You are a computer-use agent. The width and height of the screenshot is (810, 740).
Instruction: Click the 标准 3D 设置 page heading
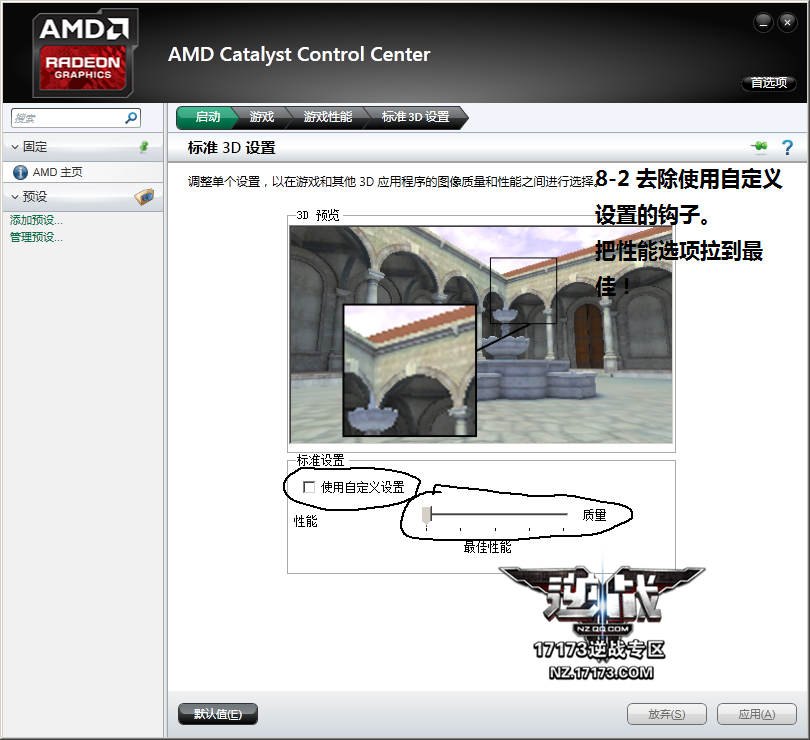(231, 148)
